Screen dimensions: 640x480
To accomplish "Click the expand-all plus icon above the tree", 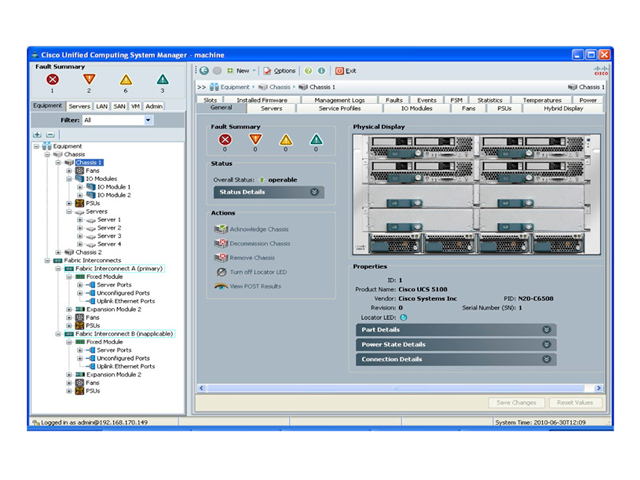I will pos(37,134).
